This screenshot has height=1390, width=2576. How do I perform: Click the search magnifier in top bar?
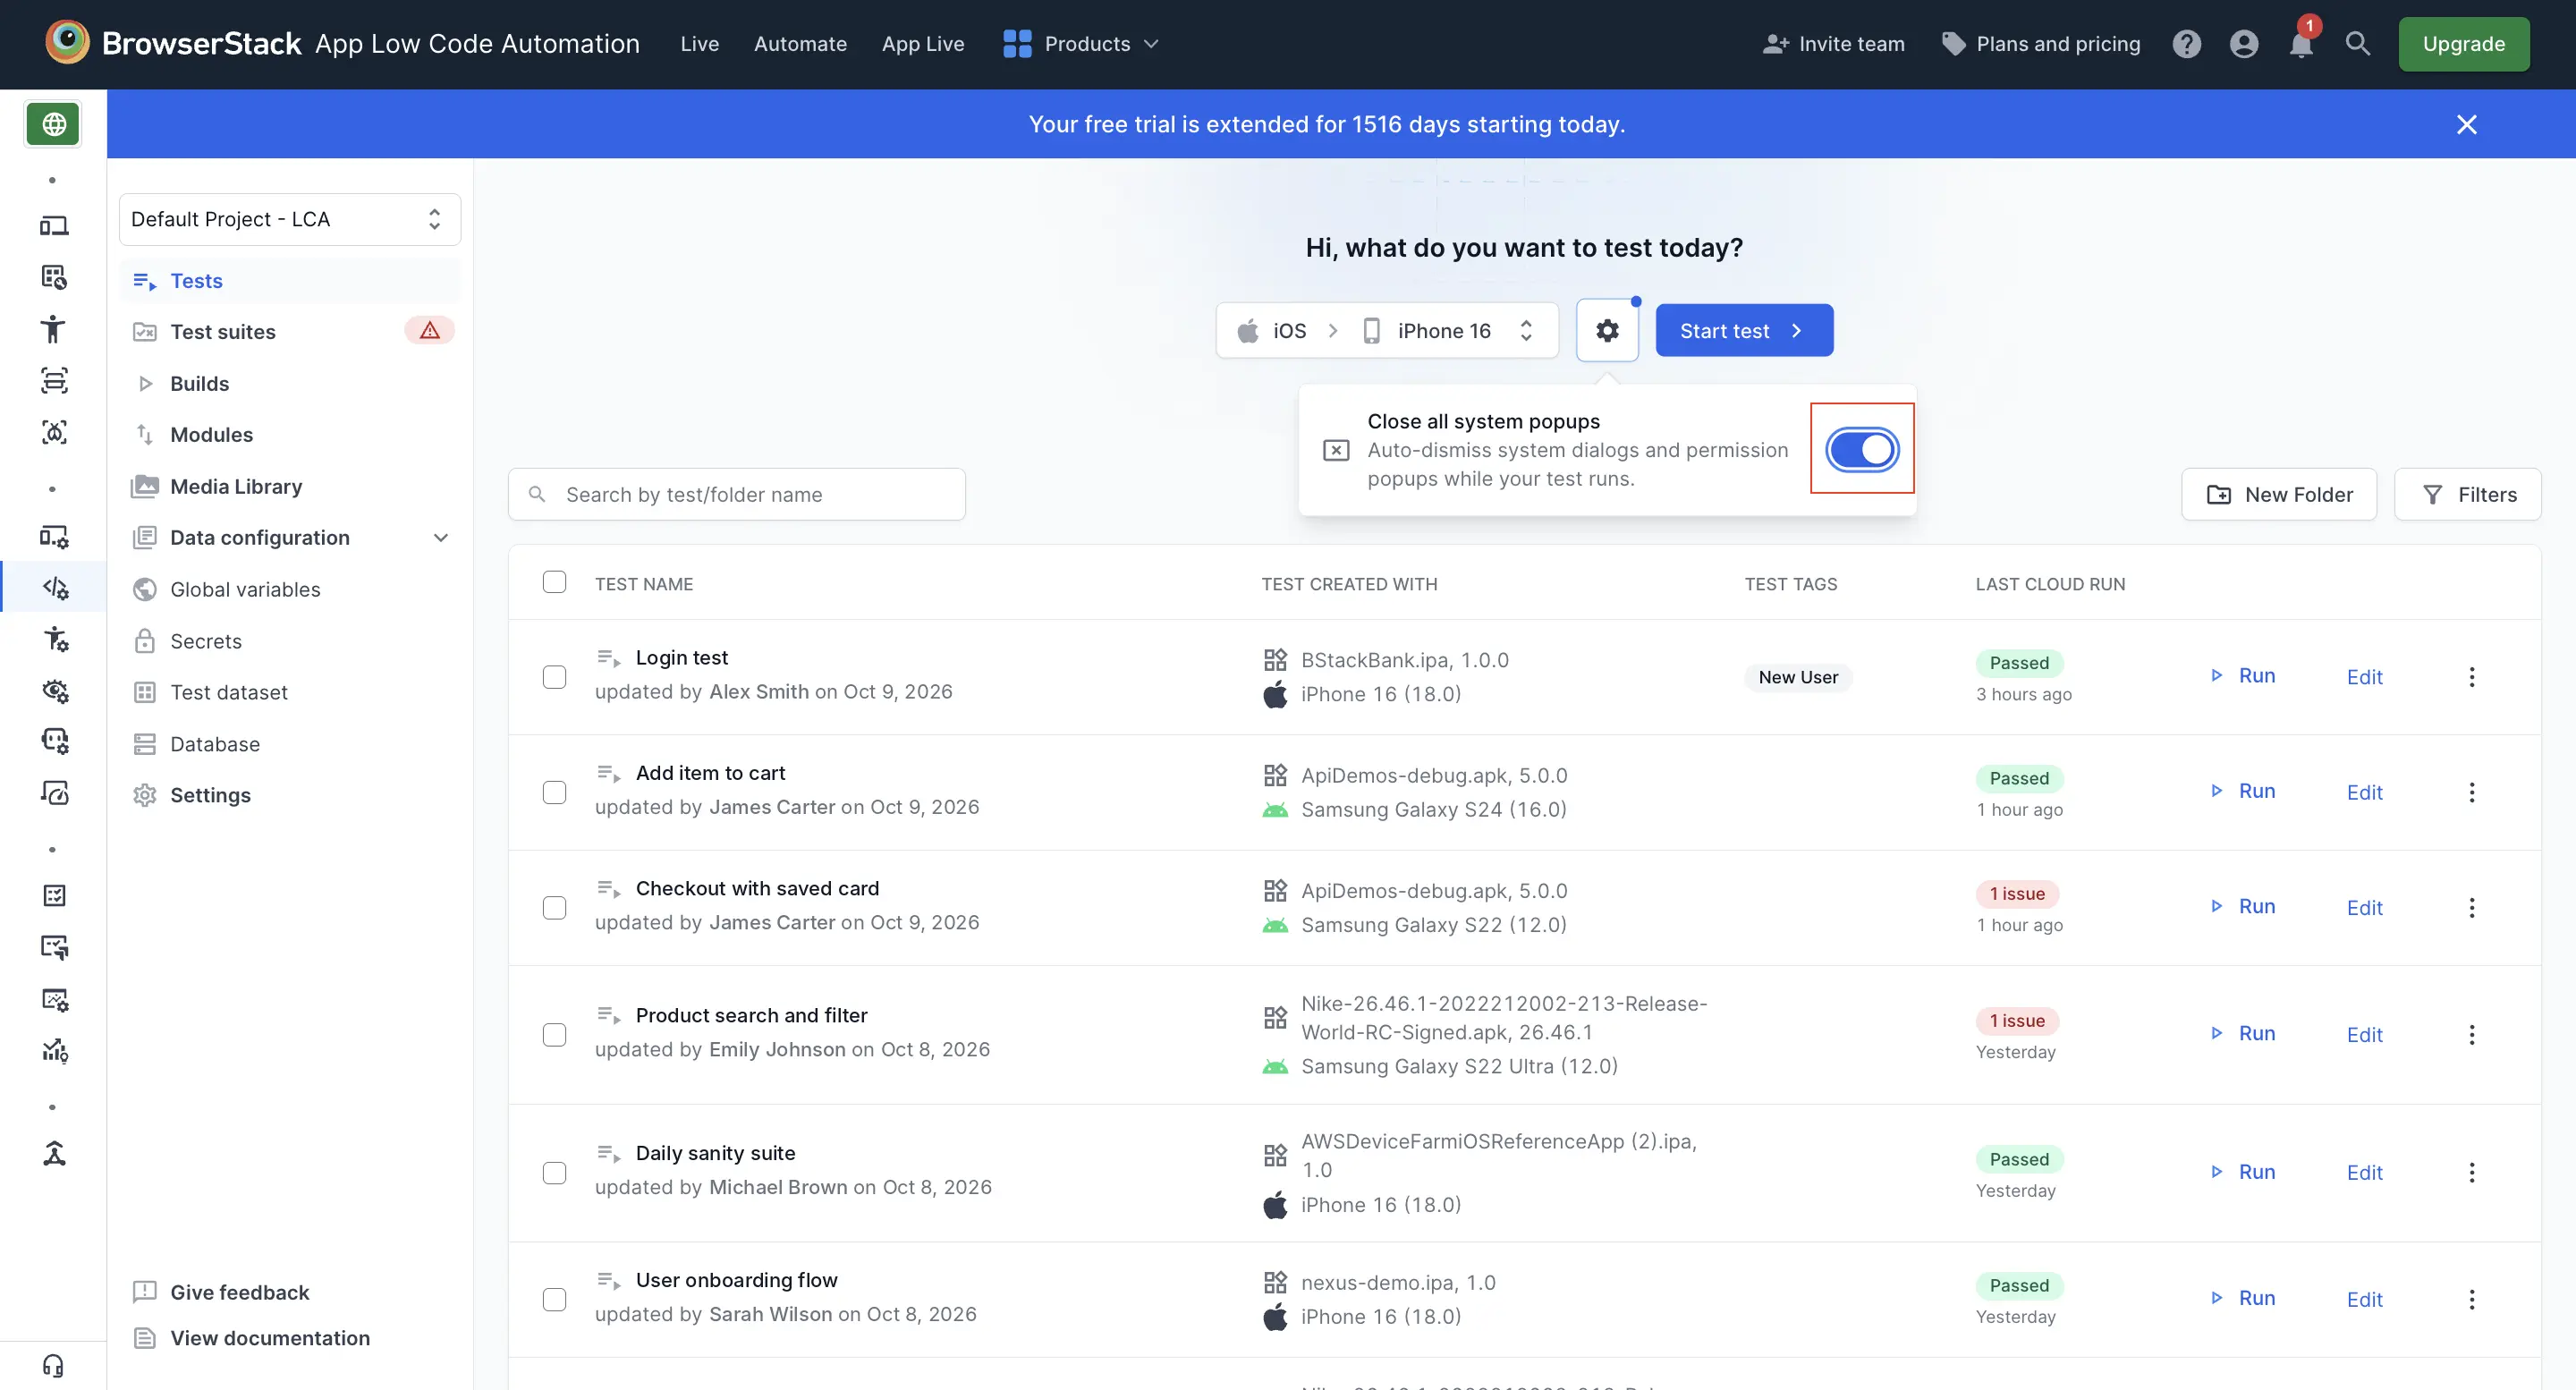[x=2358, y=44]
